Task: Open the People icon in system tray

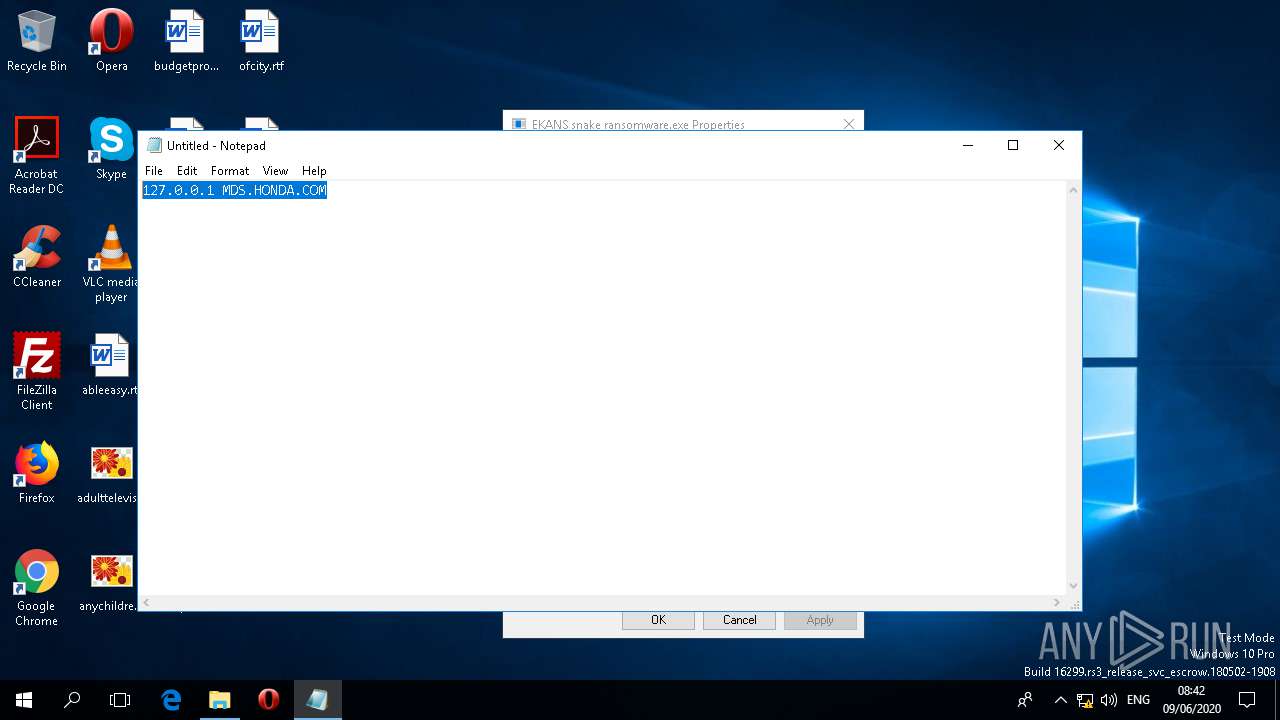Action: 1025,700
